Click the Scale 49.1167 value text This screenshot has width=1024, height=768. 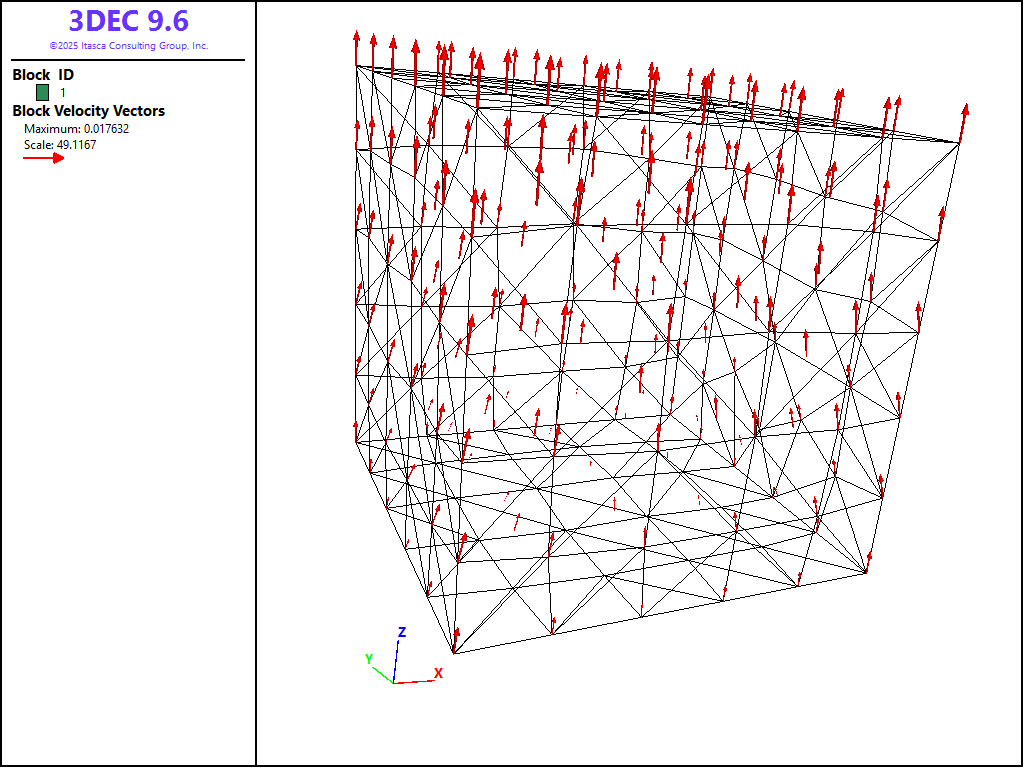tap(60, 144)
